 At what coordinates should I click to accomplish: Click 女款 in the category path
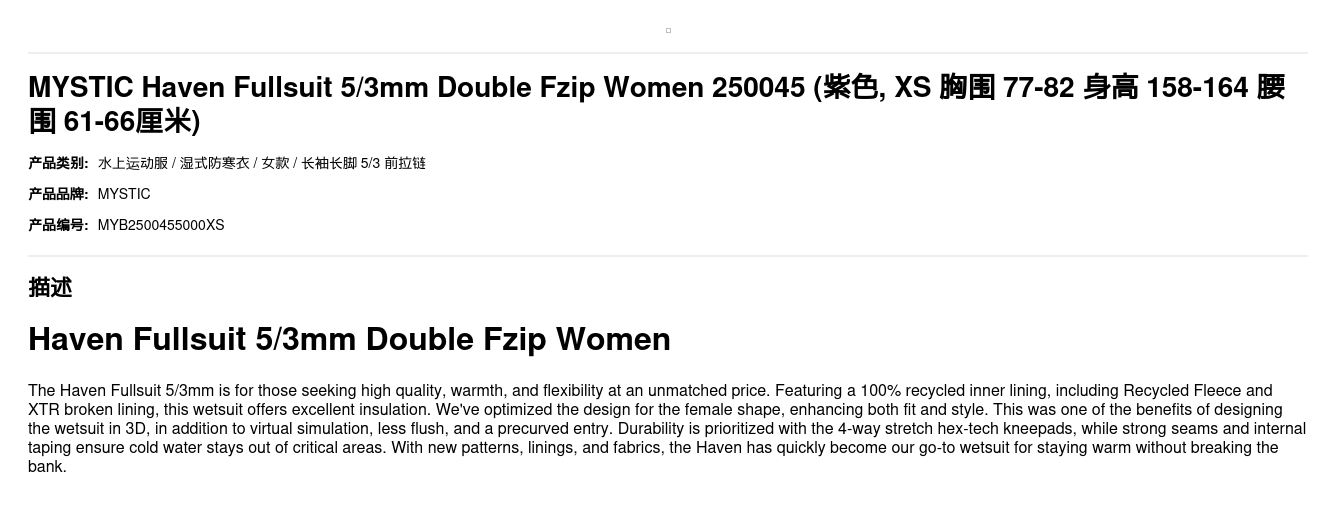point(275,163)
